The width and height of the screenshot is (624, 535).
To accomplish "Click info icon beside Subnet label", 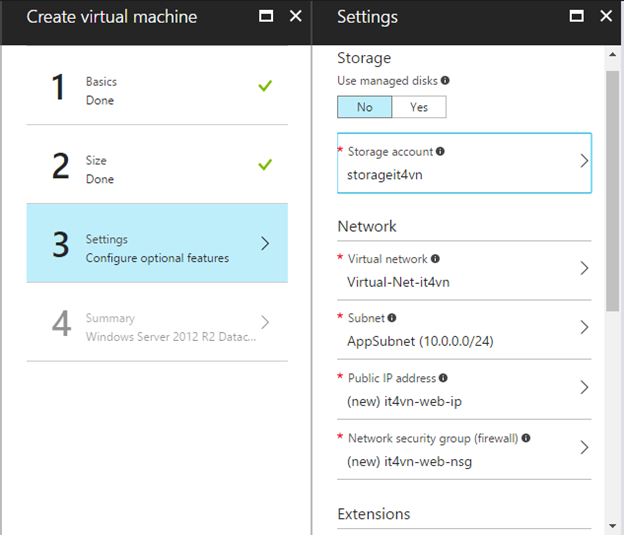I will click(392, 318).
